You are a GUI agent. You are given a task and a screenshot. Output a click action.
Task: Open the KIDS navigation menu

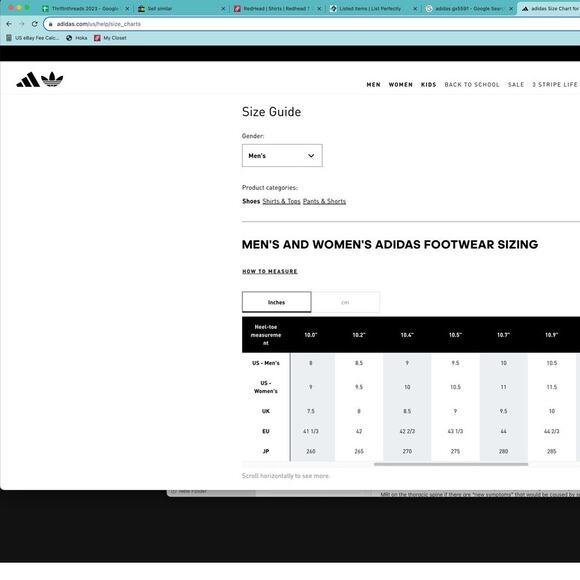tap(428, 85)
